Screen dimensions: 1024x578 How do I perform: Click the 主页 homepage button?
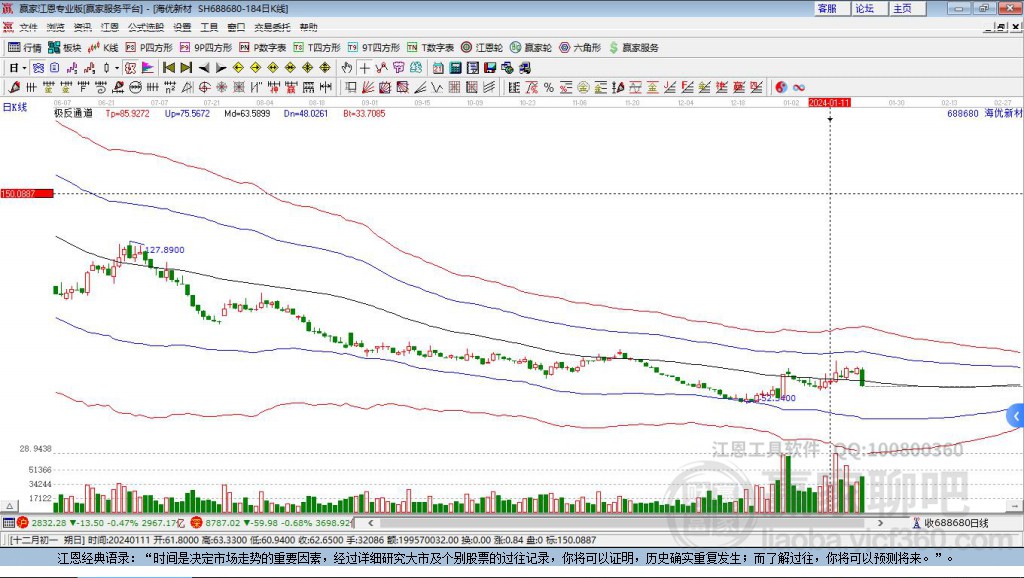(906, 8)
